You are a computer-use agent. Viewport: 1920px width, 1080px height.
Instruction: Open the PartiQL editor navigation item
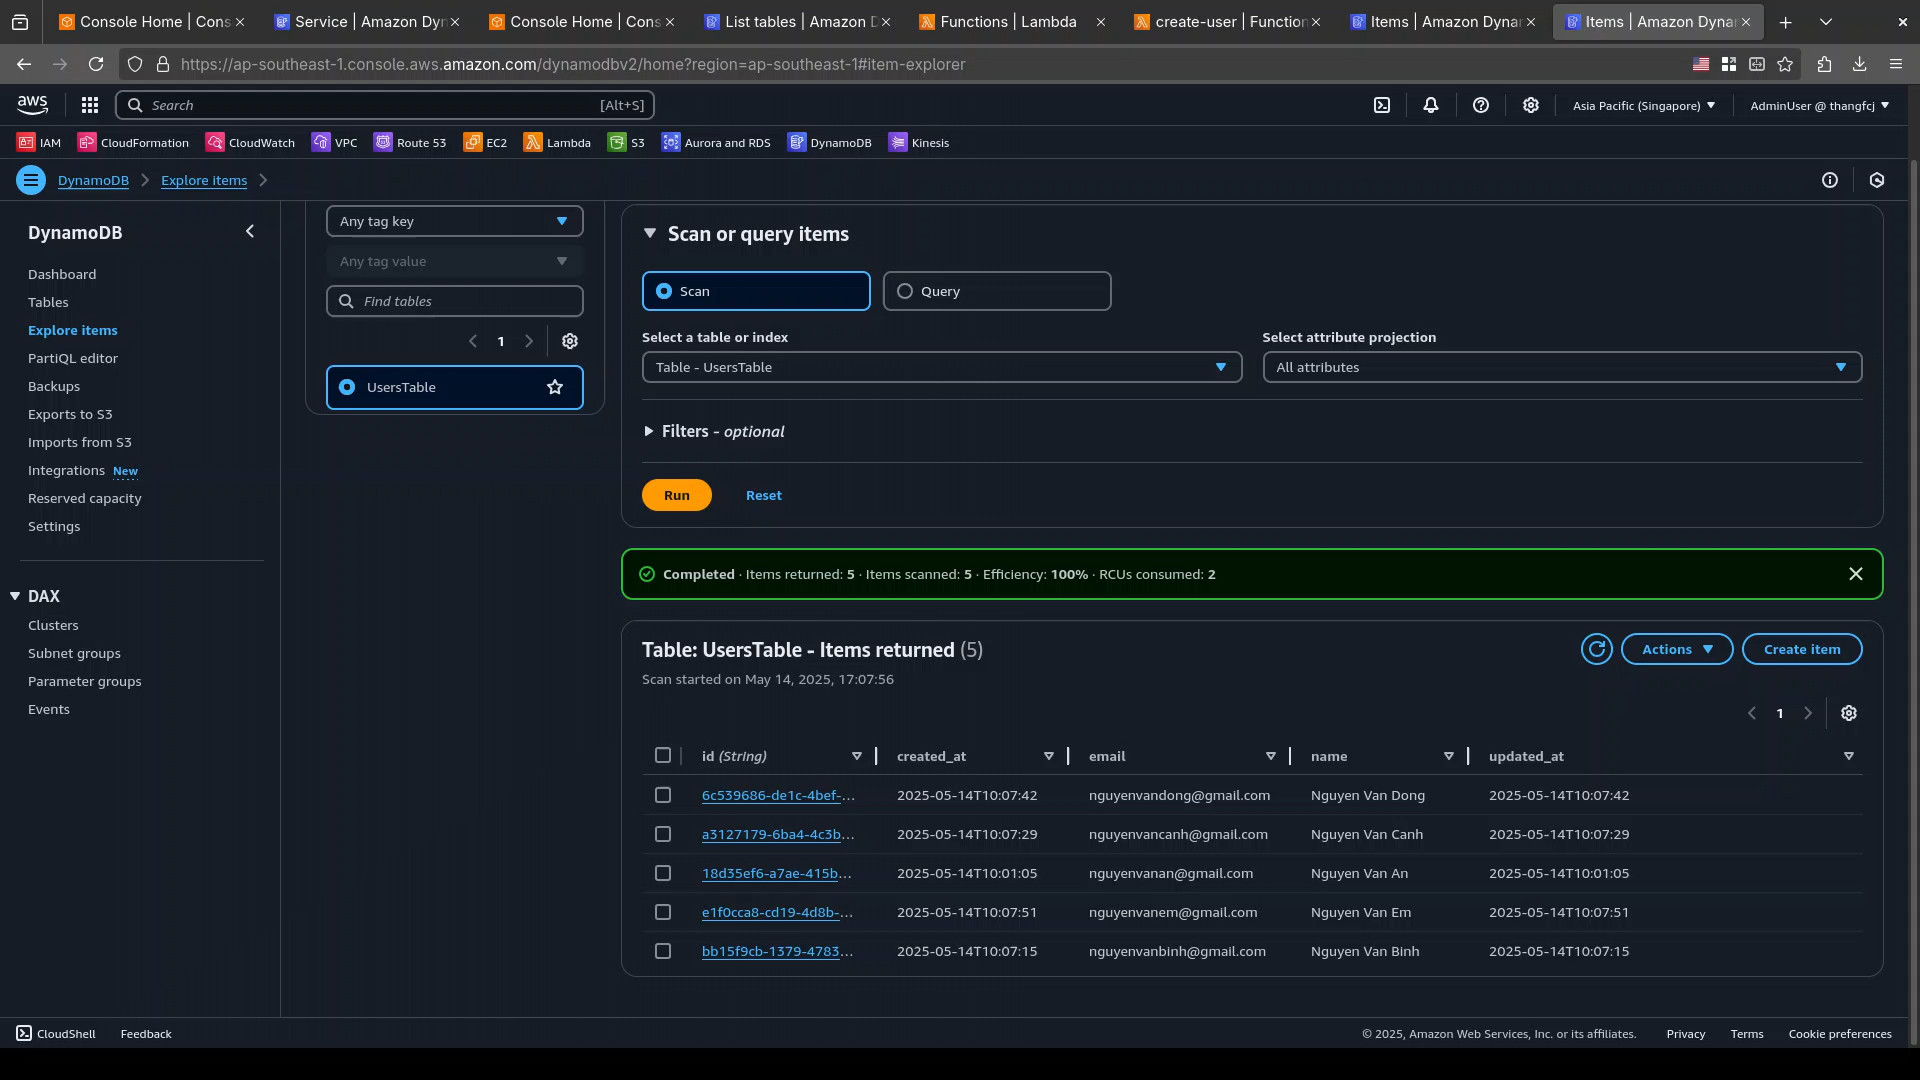(x=73, y=358)
